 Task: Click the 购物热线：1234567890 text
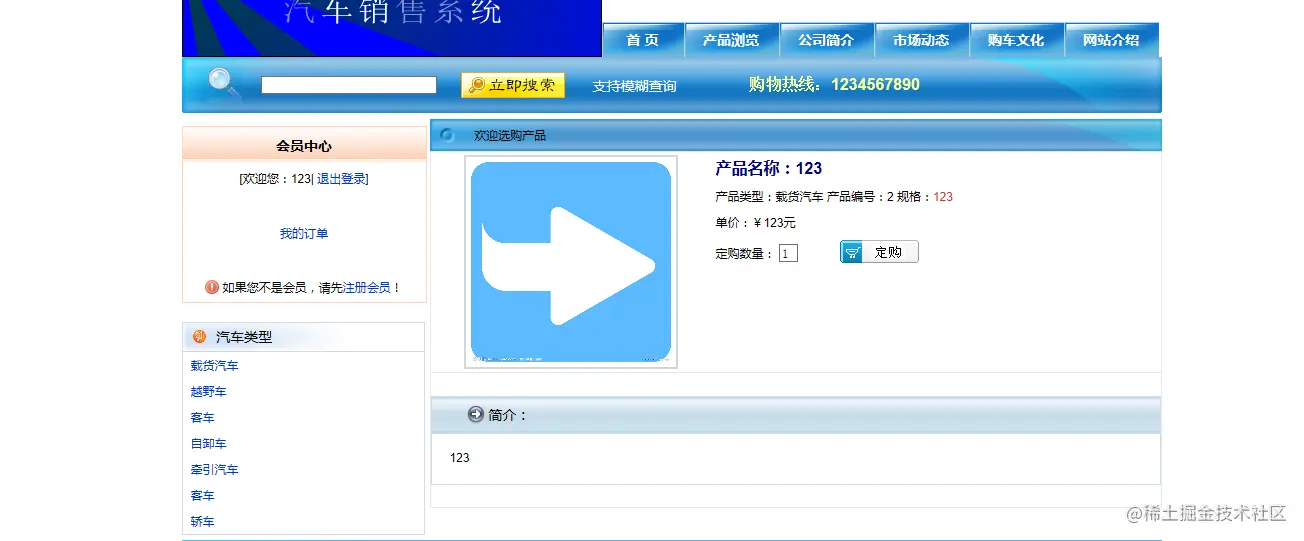coord(834,85)
